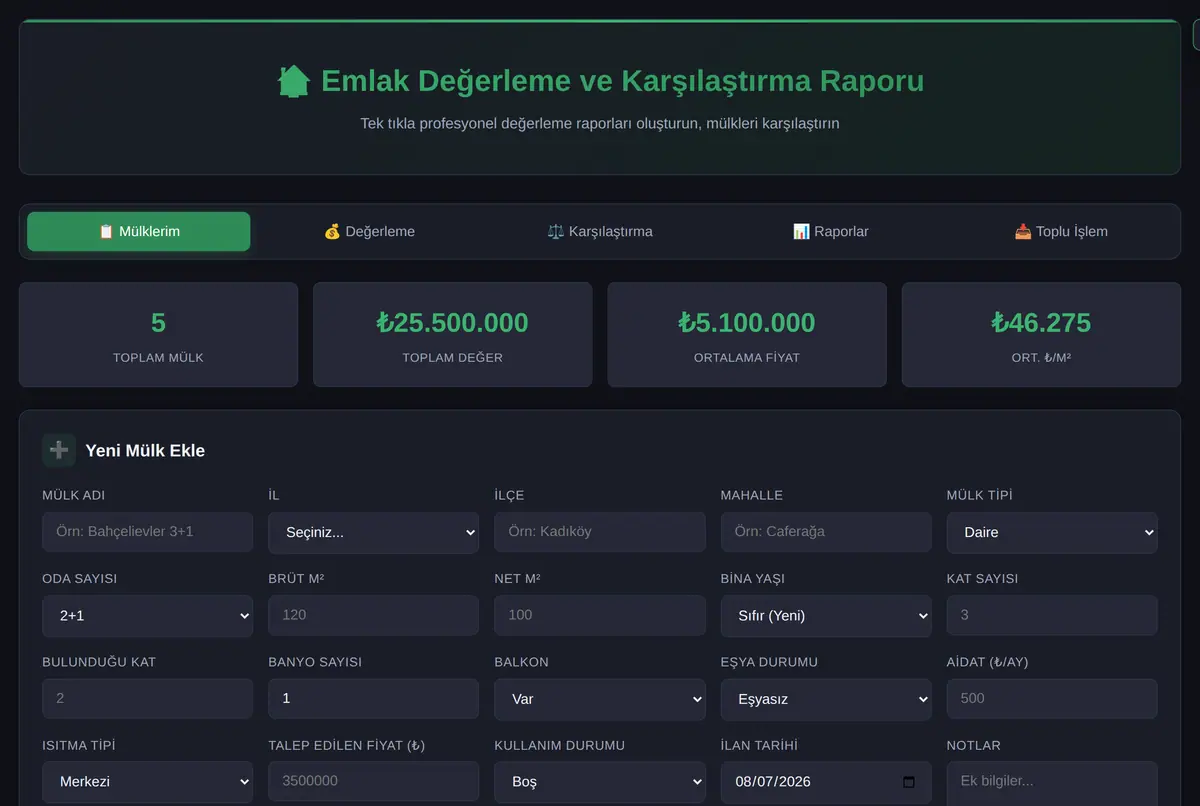
Task: Click the Toplam Değer value ₺25.500.000
Action: point(452,323)
